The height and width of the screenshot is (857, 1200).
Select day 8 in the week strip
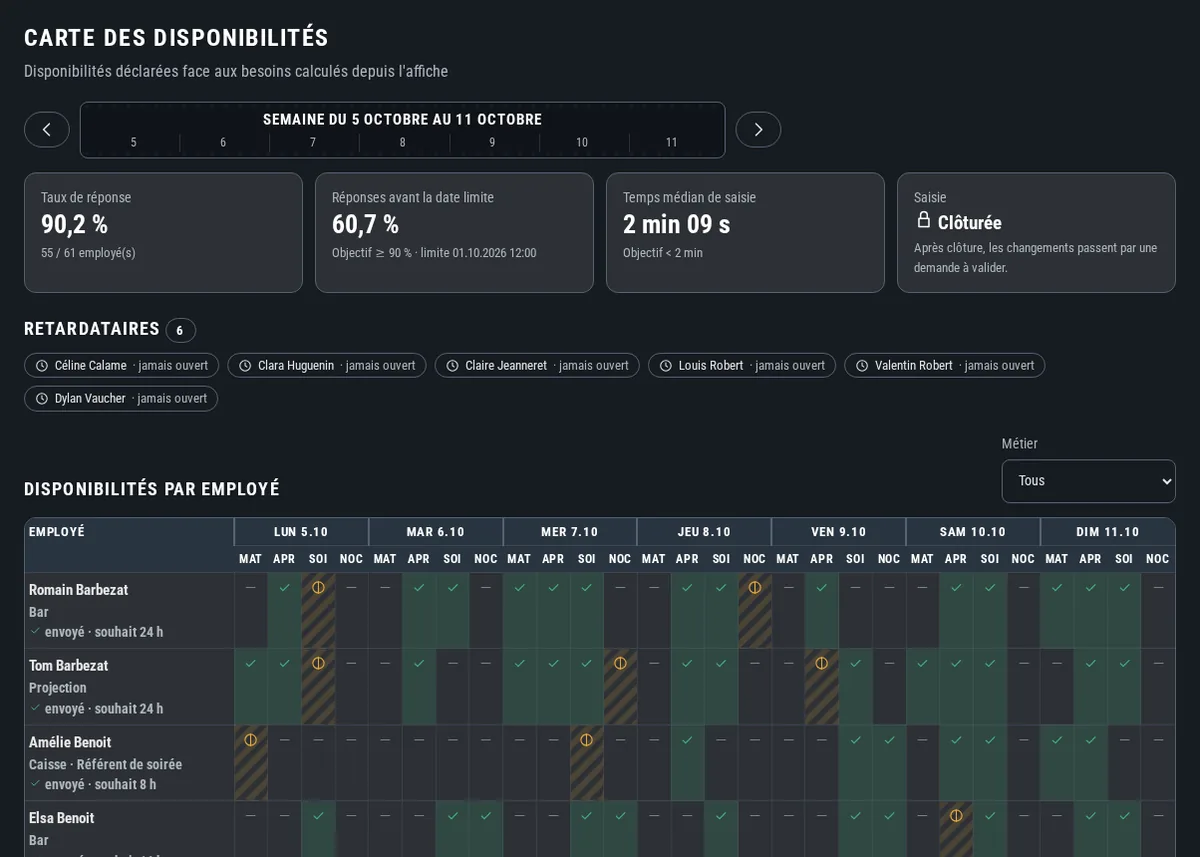coord(403,143)
